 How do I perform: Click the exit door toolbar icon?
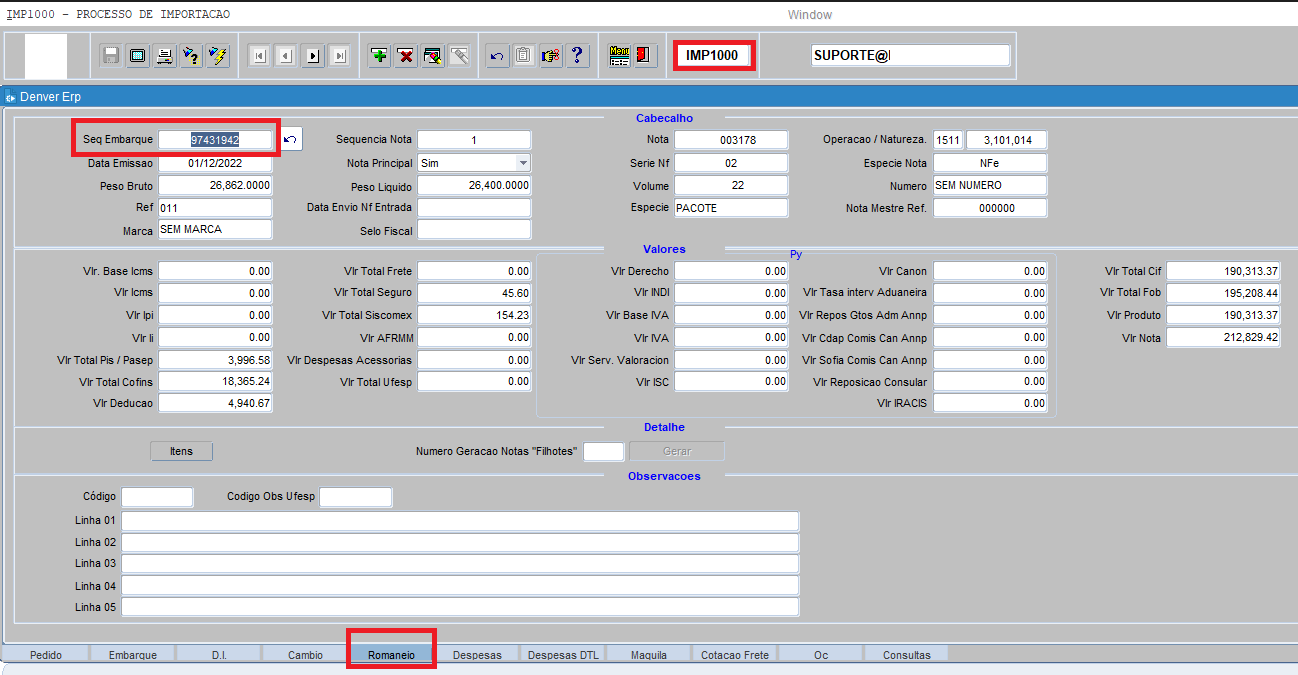[646, 56]
